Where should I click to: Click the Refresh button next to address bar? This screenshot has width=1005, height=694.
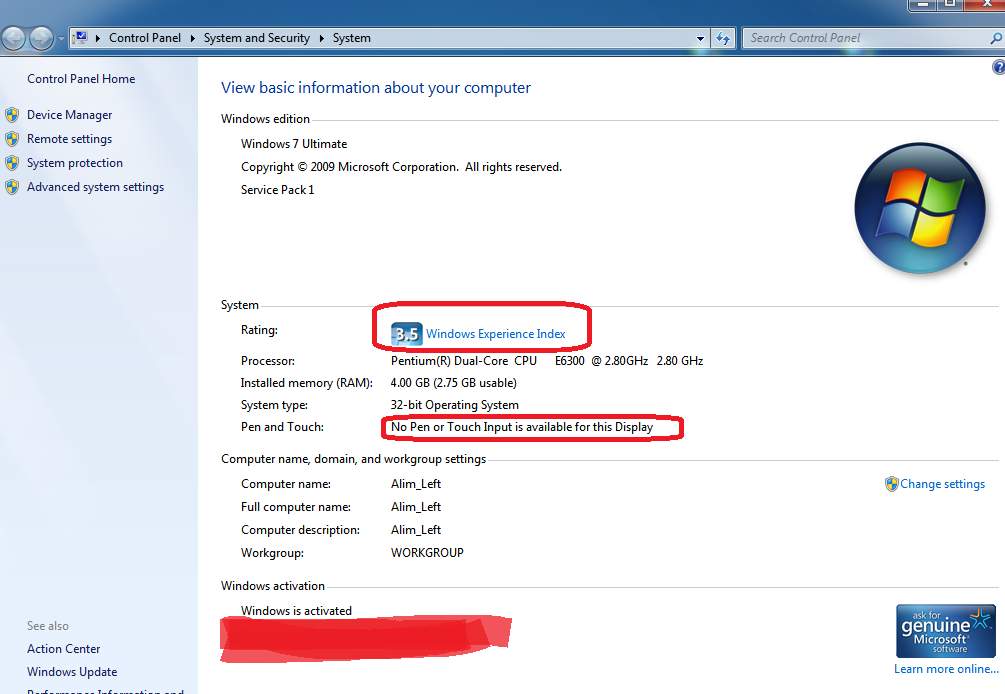(x=724, y=38)
